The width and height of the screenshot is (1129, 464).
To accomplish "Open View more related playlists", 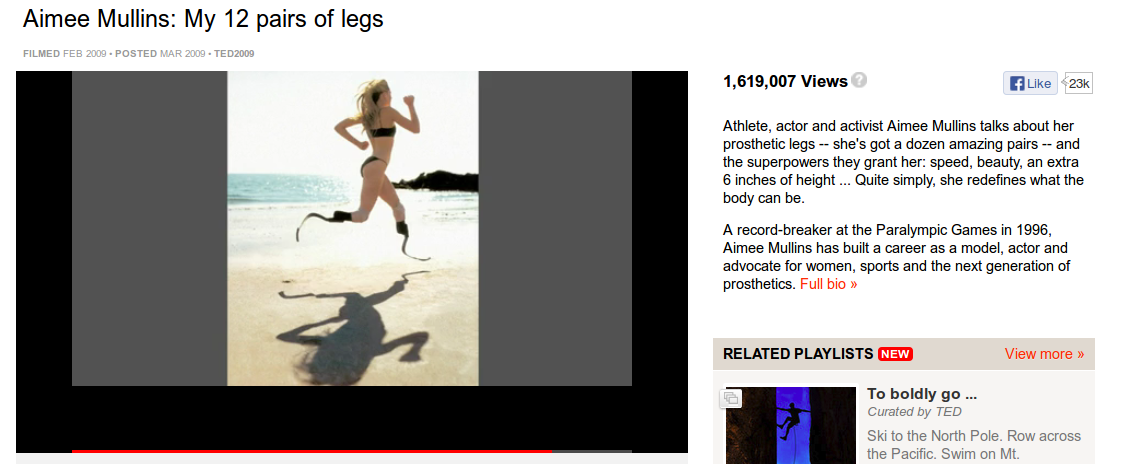I will 1044,354.
